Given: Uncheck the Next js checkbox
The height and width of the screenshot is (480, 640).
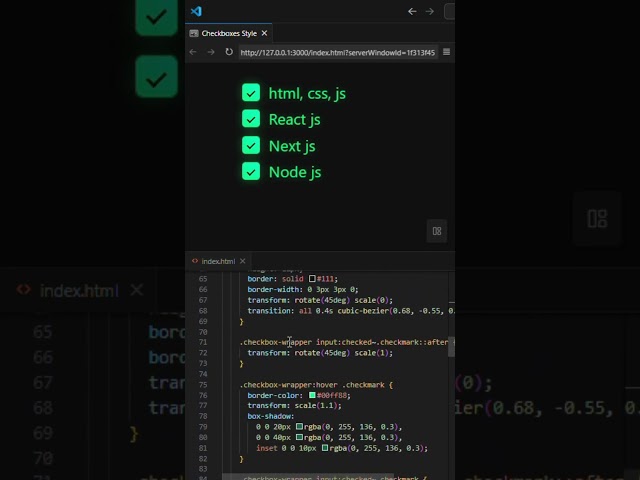Looking at the screenshot, I should click(251, 145).
